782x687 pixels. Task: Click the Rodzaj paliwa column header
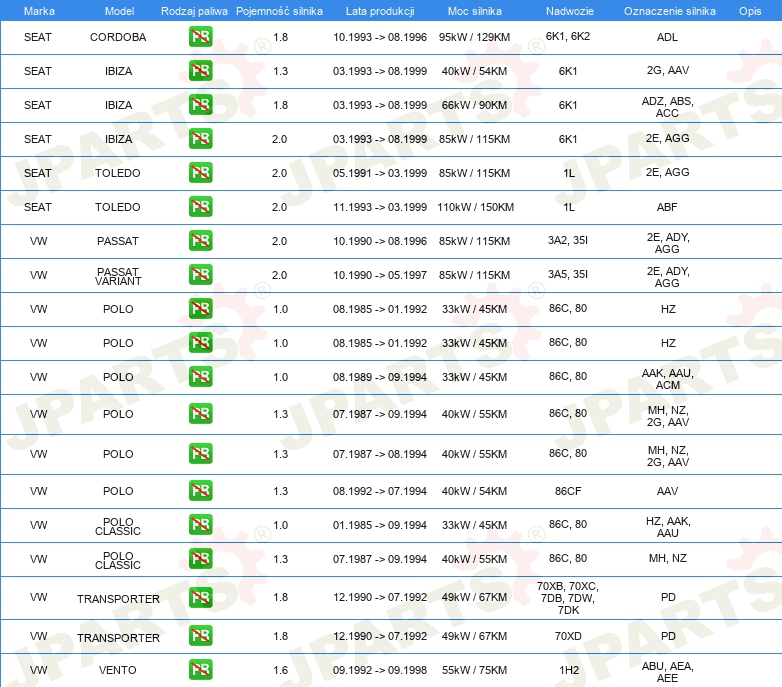coord(194,11)
